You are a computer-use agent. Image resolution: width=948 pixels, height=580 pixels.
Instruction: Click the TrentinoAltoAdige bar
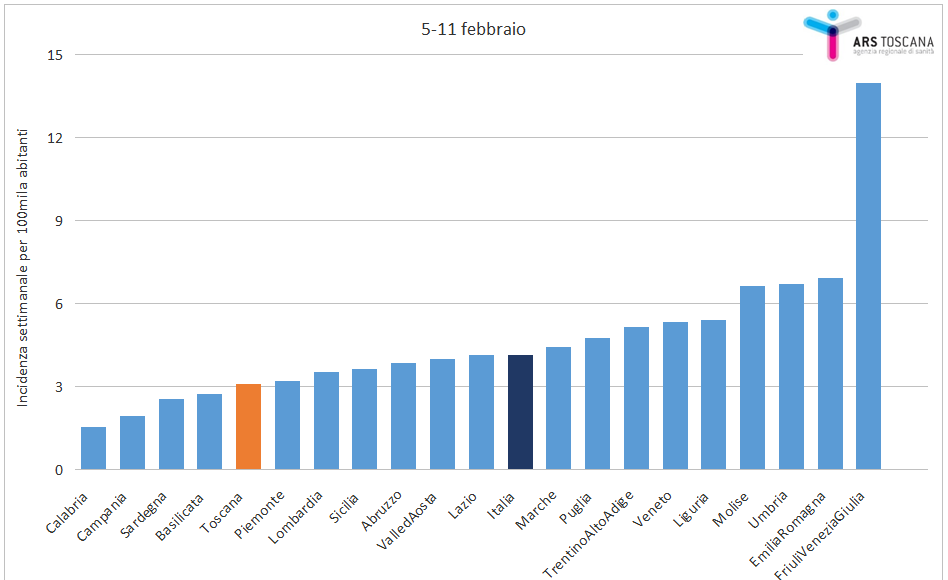click(x=637, y=399)
